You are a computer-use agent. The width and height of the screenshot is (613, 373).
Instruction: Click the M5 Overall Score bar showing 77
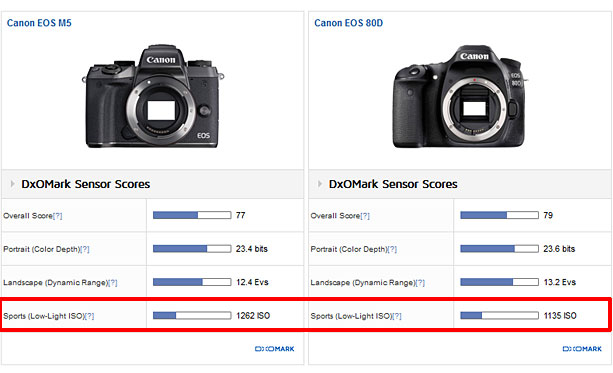[x=192, y=215]
